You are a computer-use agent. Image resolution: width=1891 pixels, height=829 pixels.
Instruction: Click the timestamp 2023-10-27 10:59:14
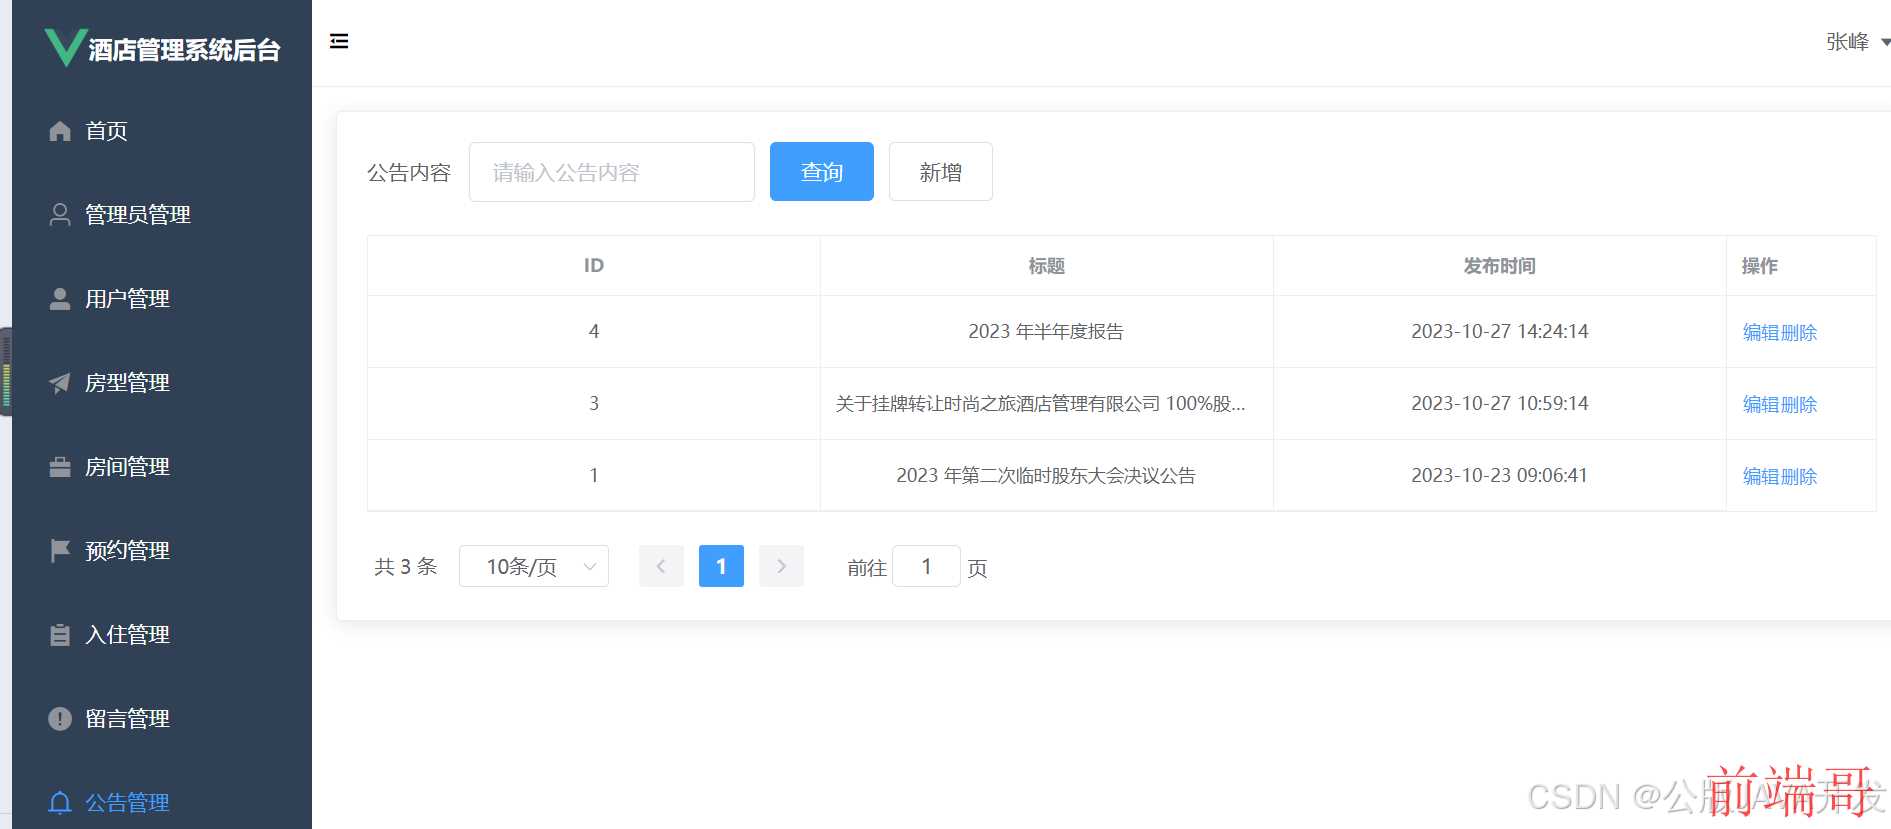[1499, 403]
